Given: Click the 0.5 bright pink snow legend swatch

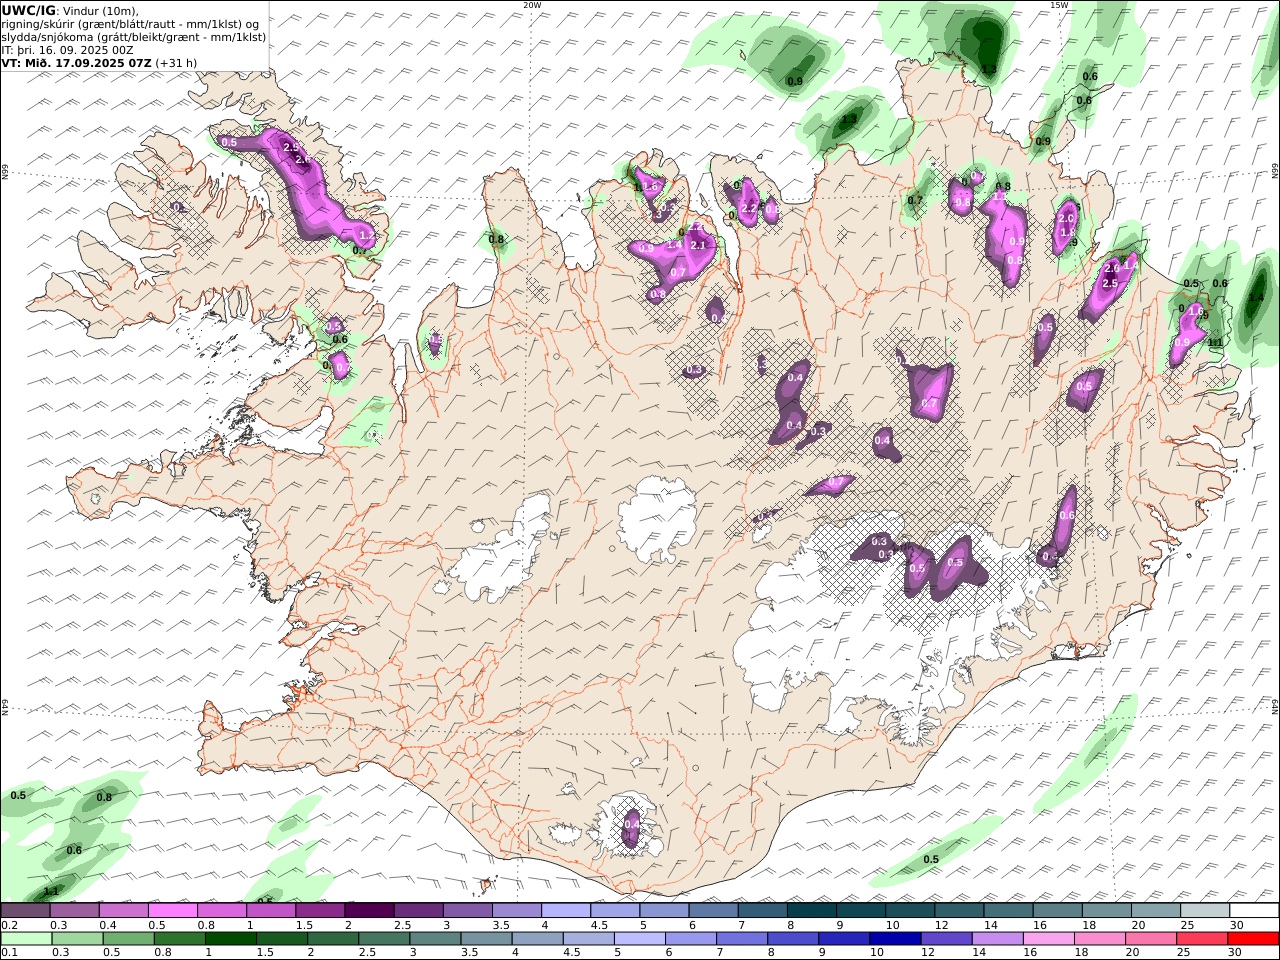Looking at the screenshot, I should coord(173,910).
